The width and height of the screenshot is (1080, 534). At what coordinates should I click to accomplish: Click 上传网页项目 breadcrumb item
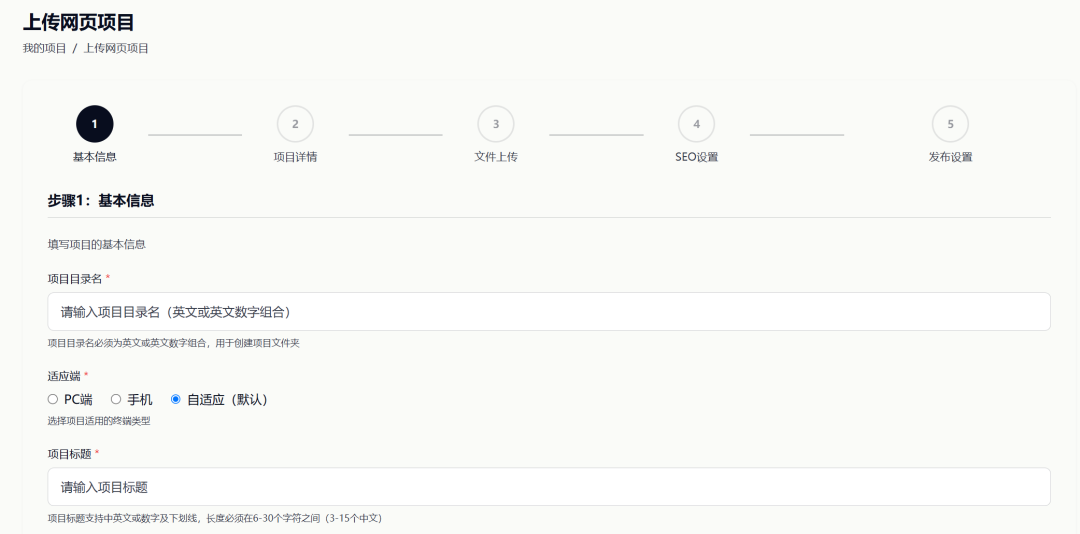click(x=116, y=48)
